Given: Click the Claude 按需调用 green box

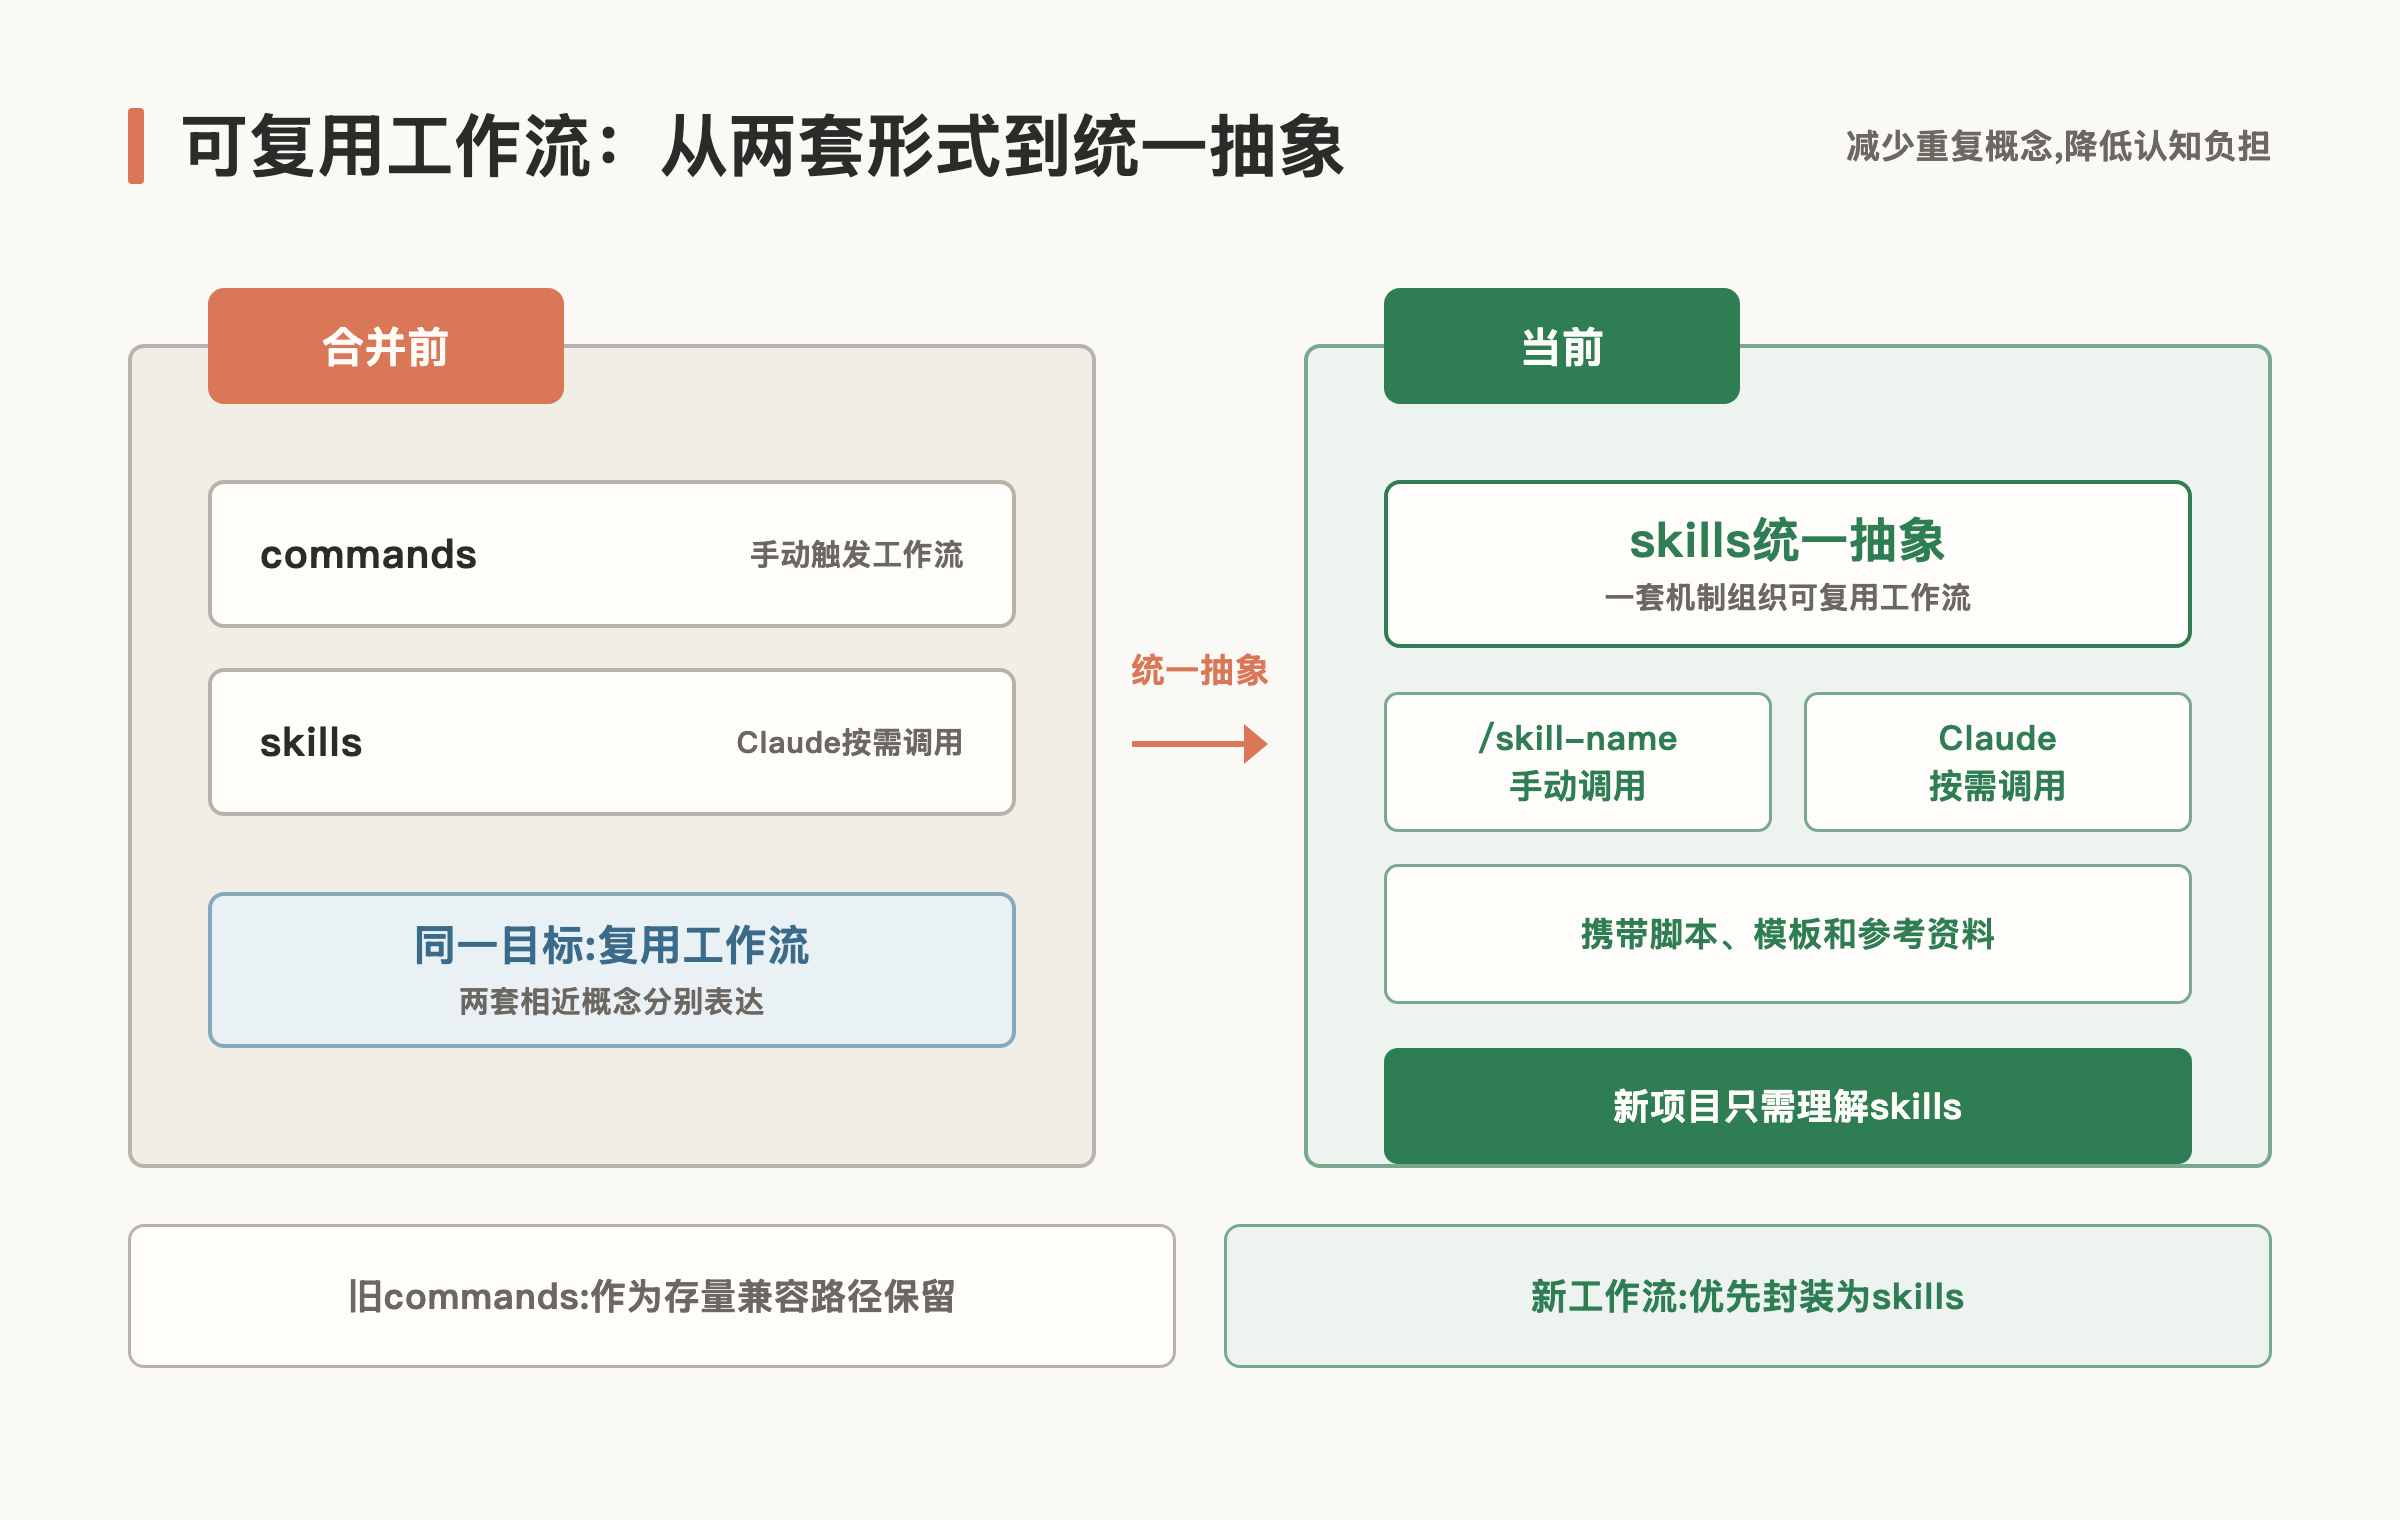Looking at the screenshot, I should 1998,762.
